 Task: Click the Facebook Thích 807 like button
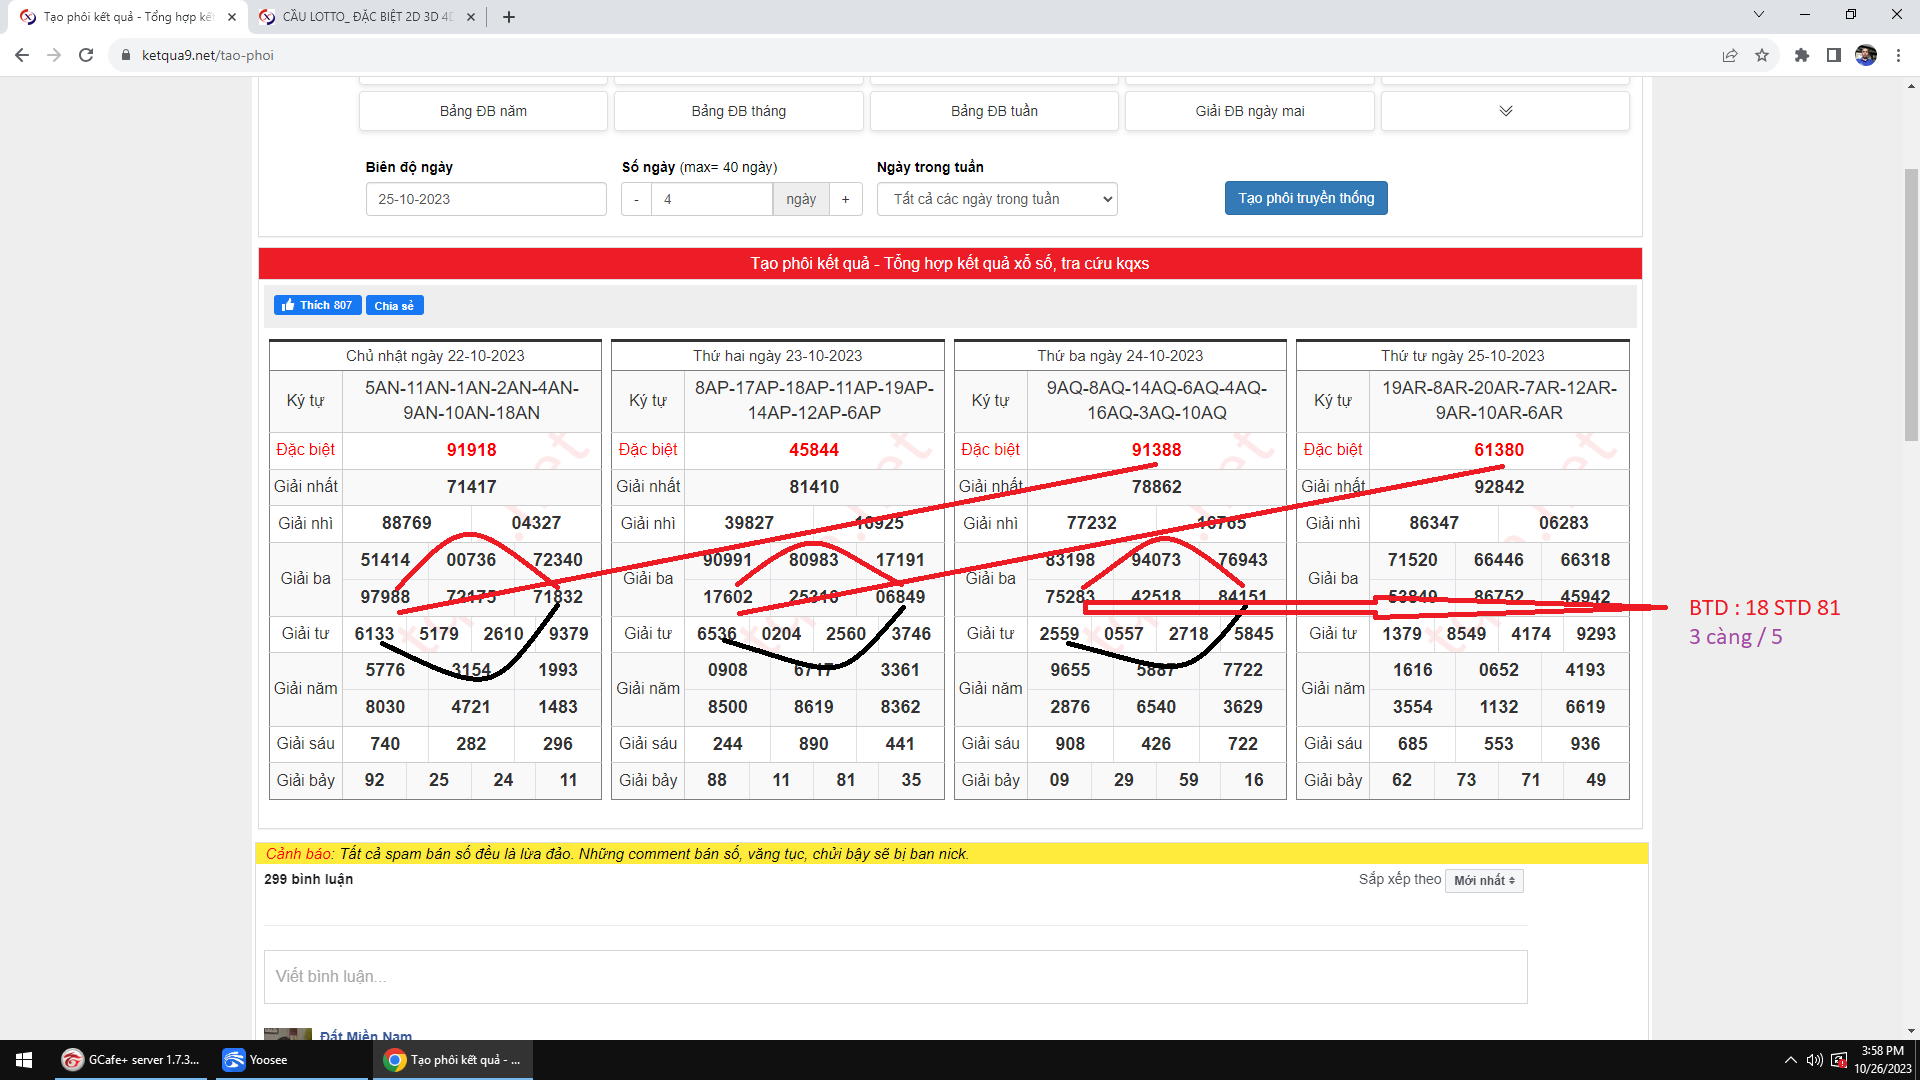[317, 305]
